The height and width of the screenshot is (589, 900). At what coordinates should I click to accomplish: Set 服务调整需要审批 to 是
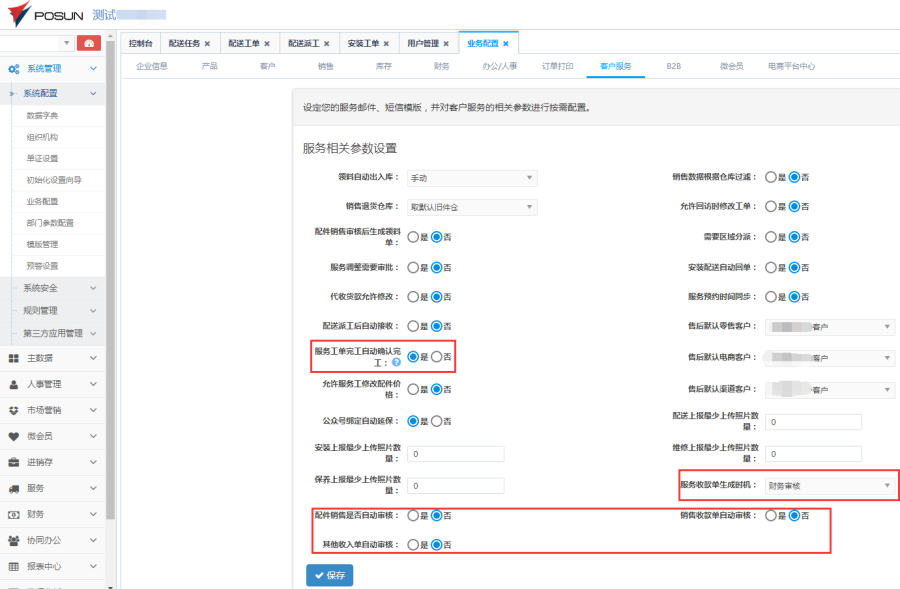click(x=412, y=268)
